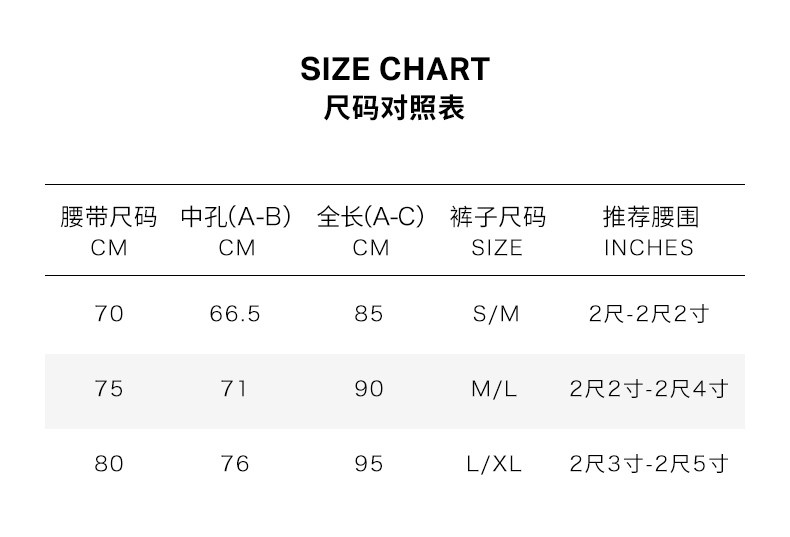Click the SIZE CHART title
The width and height of the screenshot is (790, 537).
tap(395, 69)
